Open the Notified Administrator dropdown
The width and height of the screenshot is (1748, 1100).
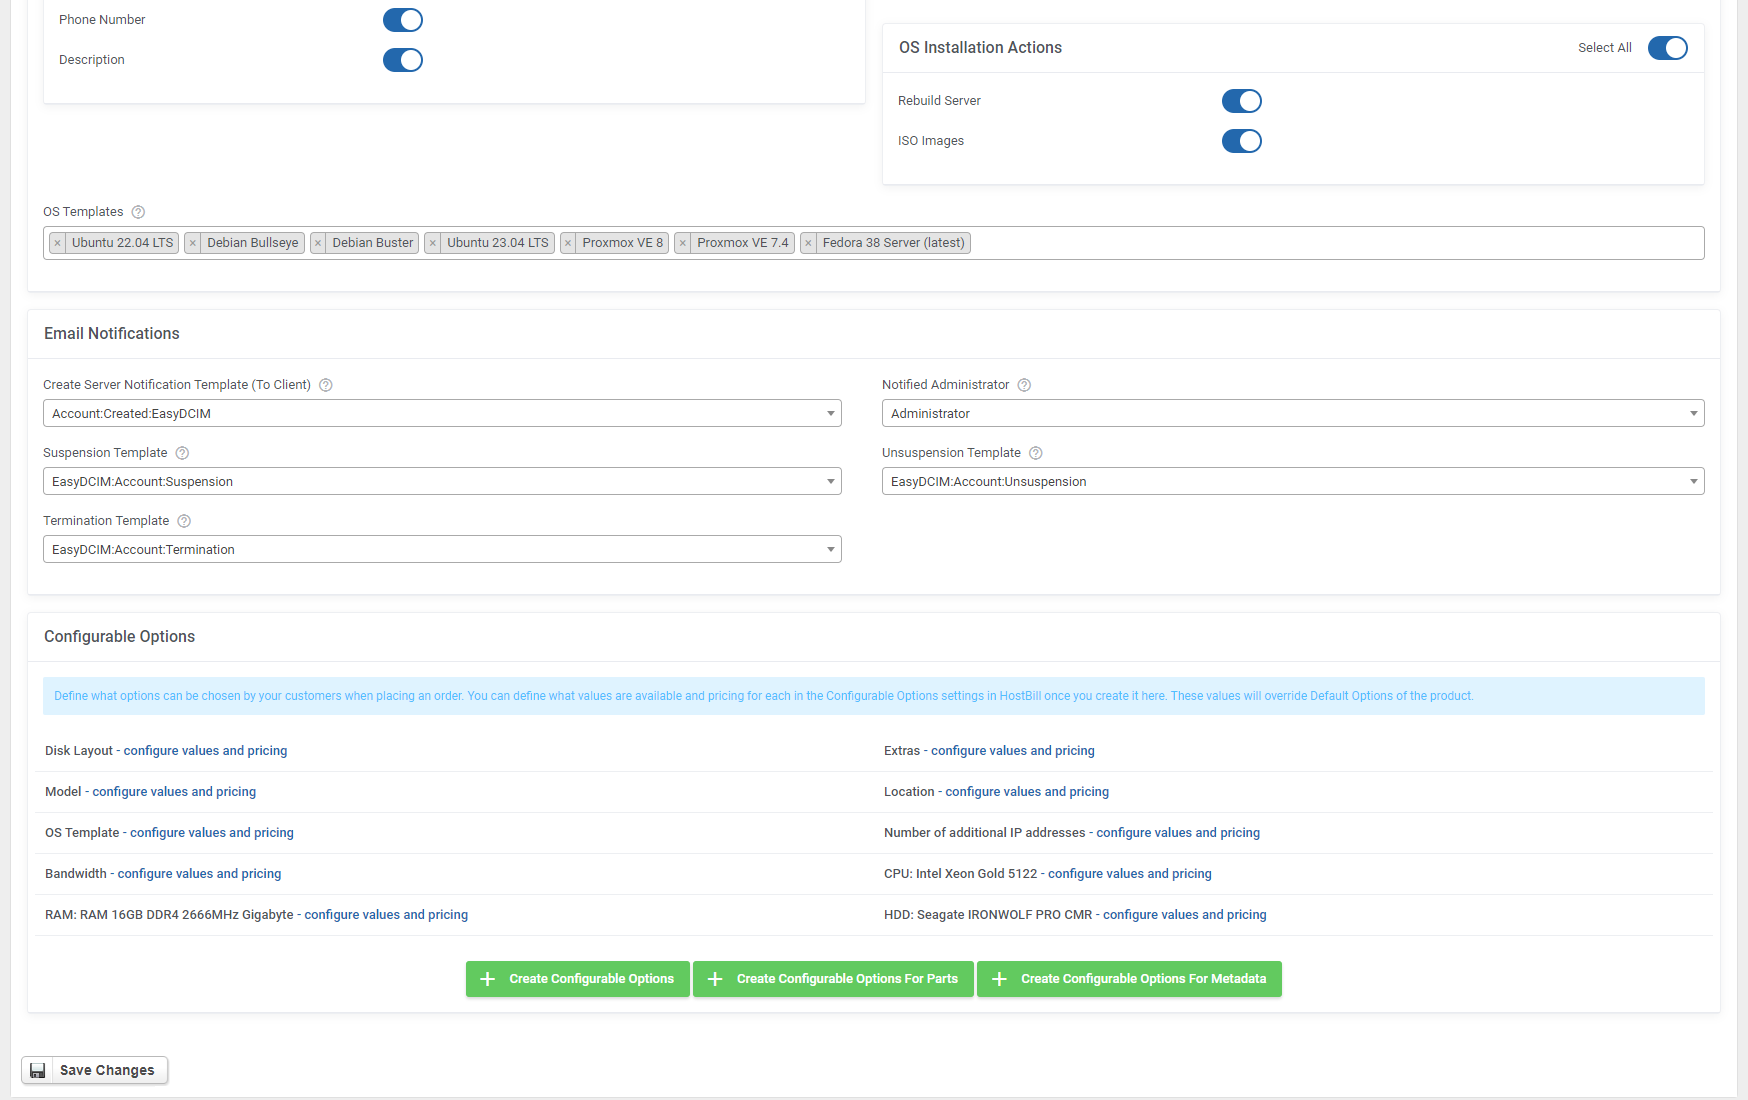[x=1293, y=413]
